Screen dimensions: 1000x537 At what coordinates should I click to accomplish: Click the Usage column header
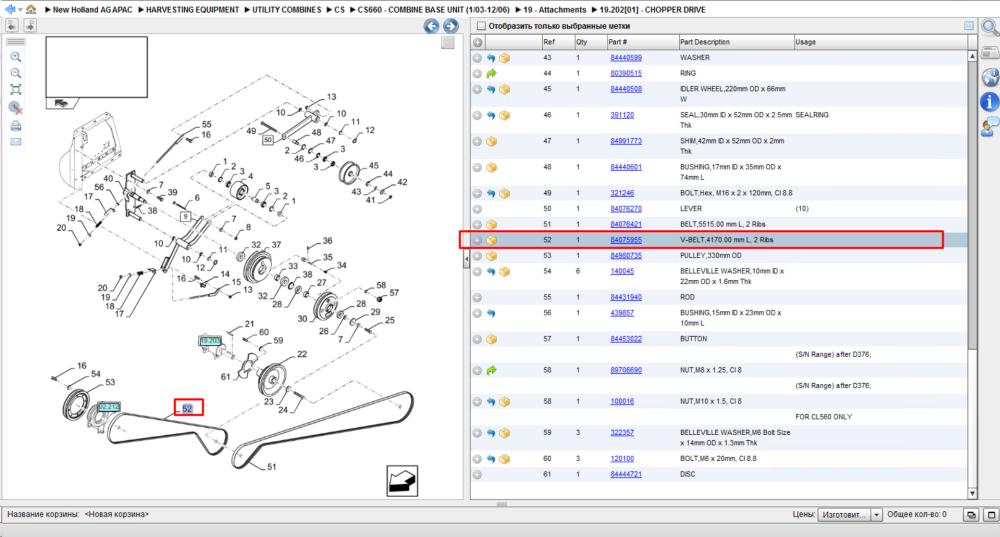point(880,42)
